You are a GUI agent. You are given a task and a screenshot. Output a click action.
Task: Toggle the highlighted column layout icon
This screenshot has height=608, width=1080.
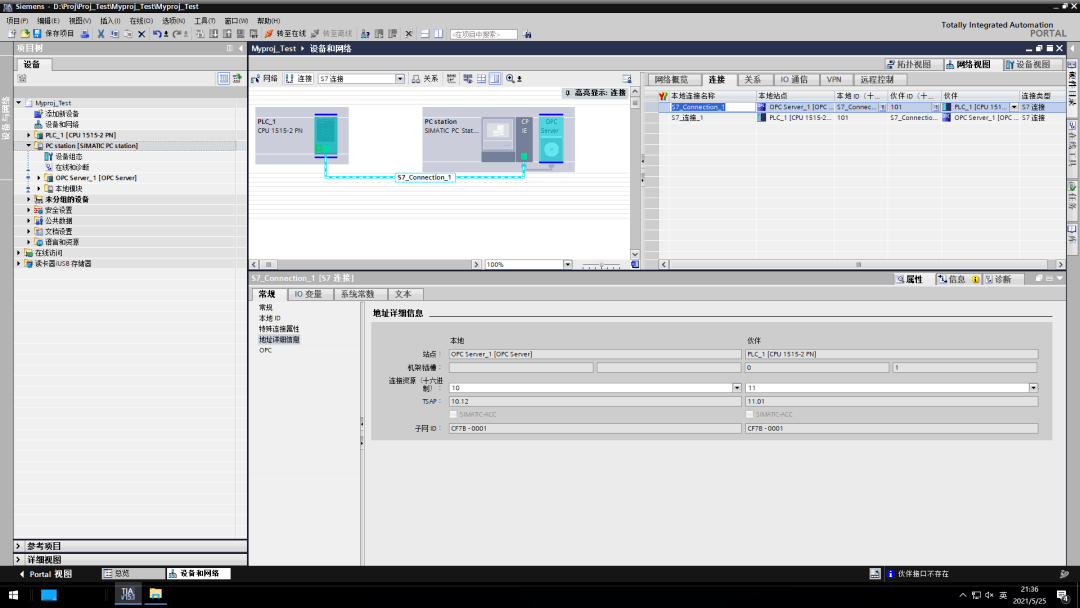click(495, 79)
